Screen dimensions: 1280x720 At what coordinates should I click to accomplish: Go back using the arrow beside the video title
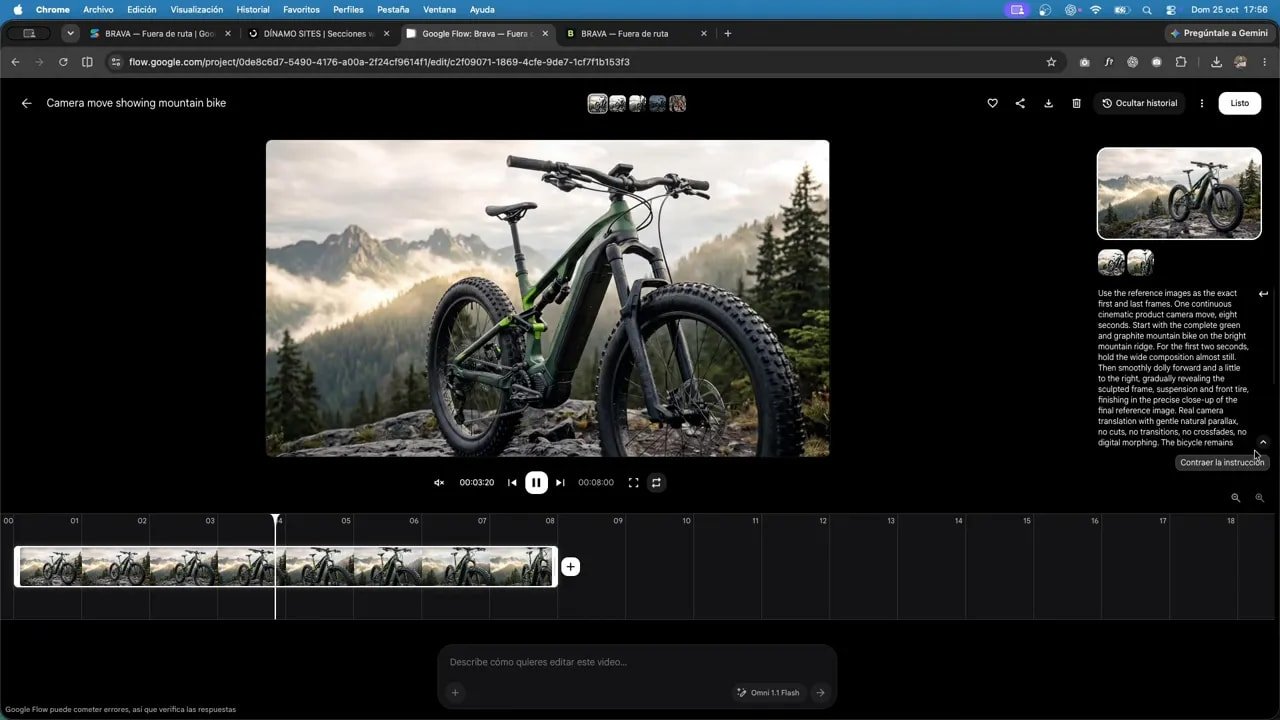(x=27, y=103)
